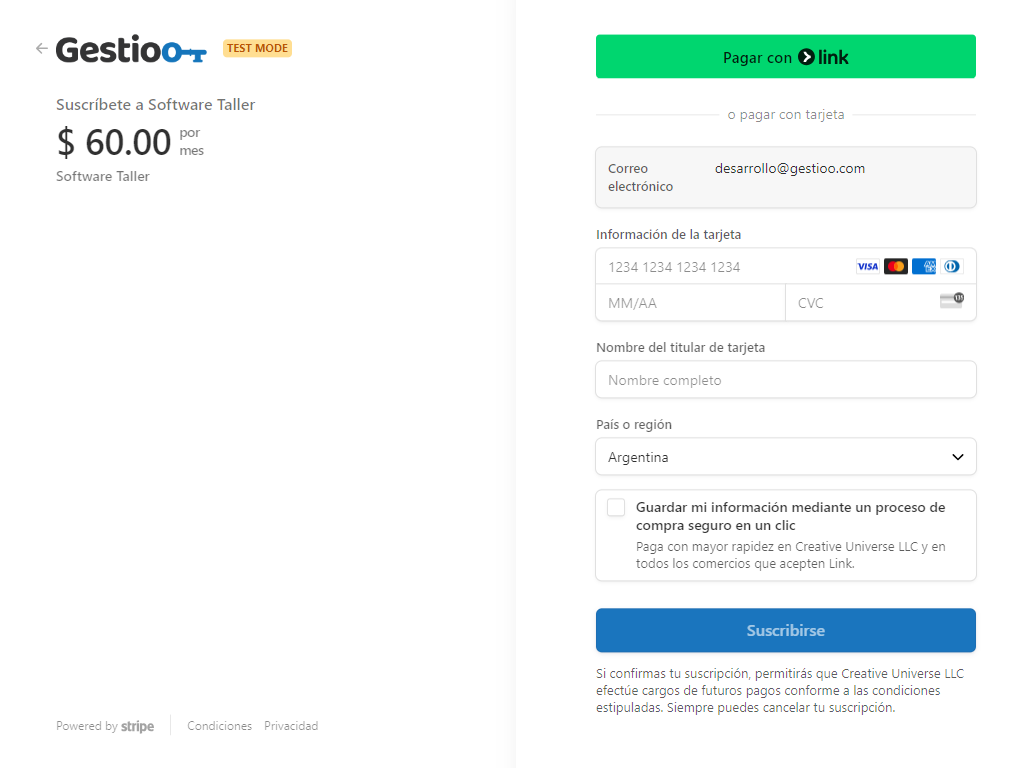Click the CVC card help icon
The image size is (1018, 768).
(x=952, y=301)
